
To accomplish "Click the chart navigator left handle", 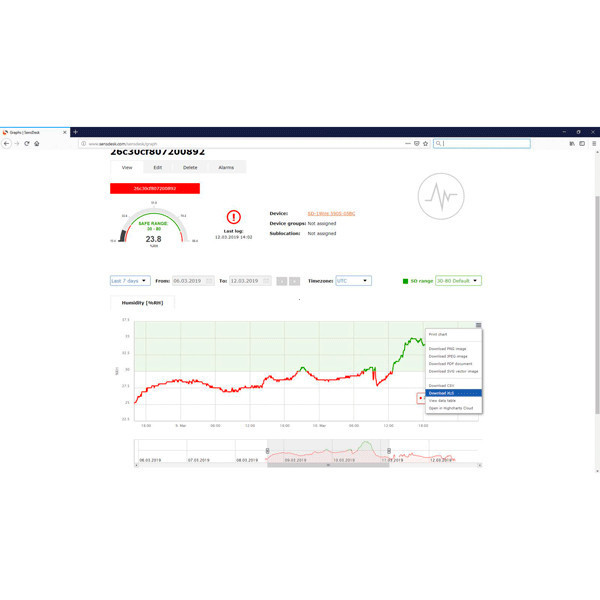I will click(267, 451).
